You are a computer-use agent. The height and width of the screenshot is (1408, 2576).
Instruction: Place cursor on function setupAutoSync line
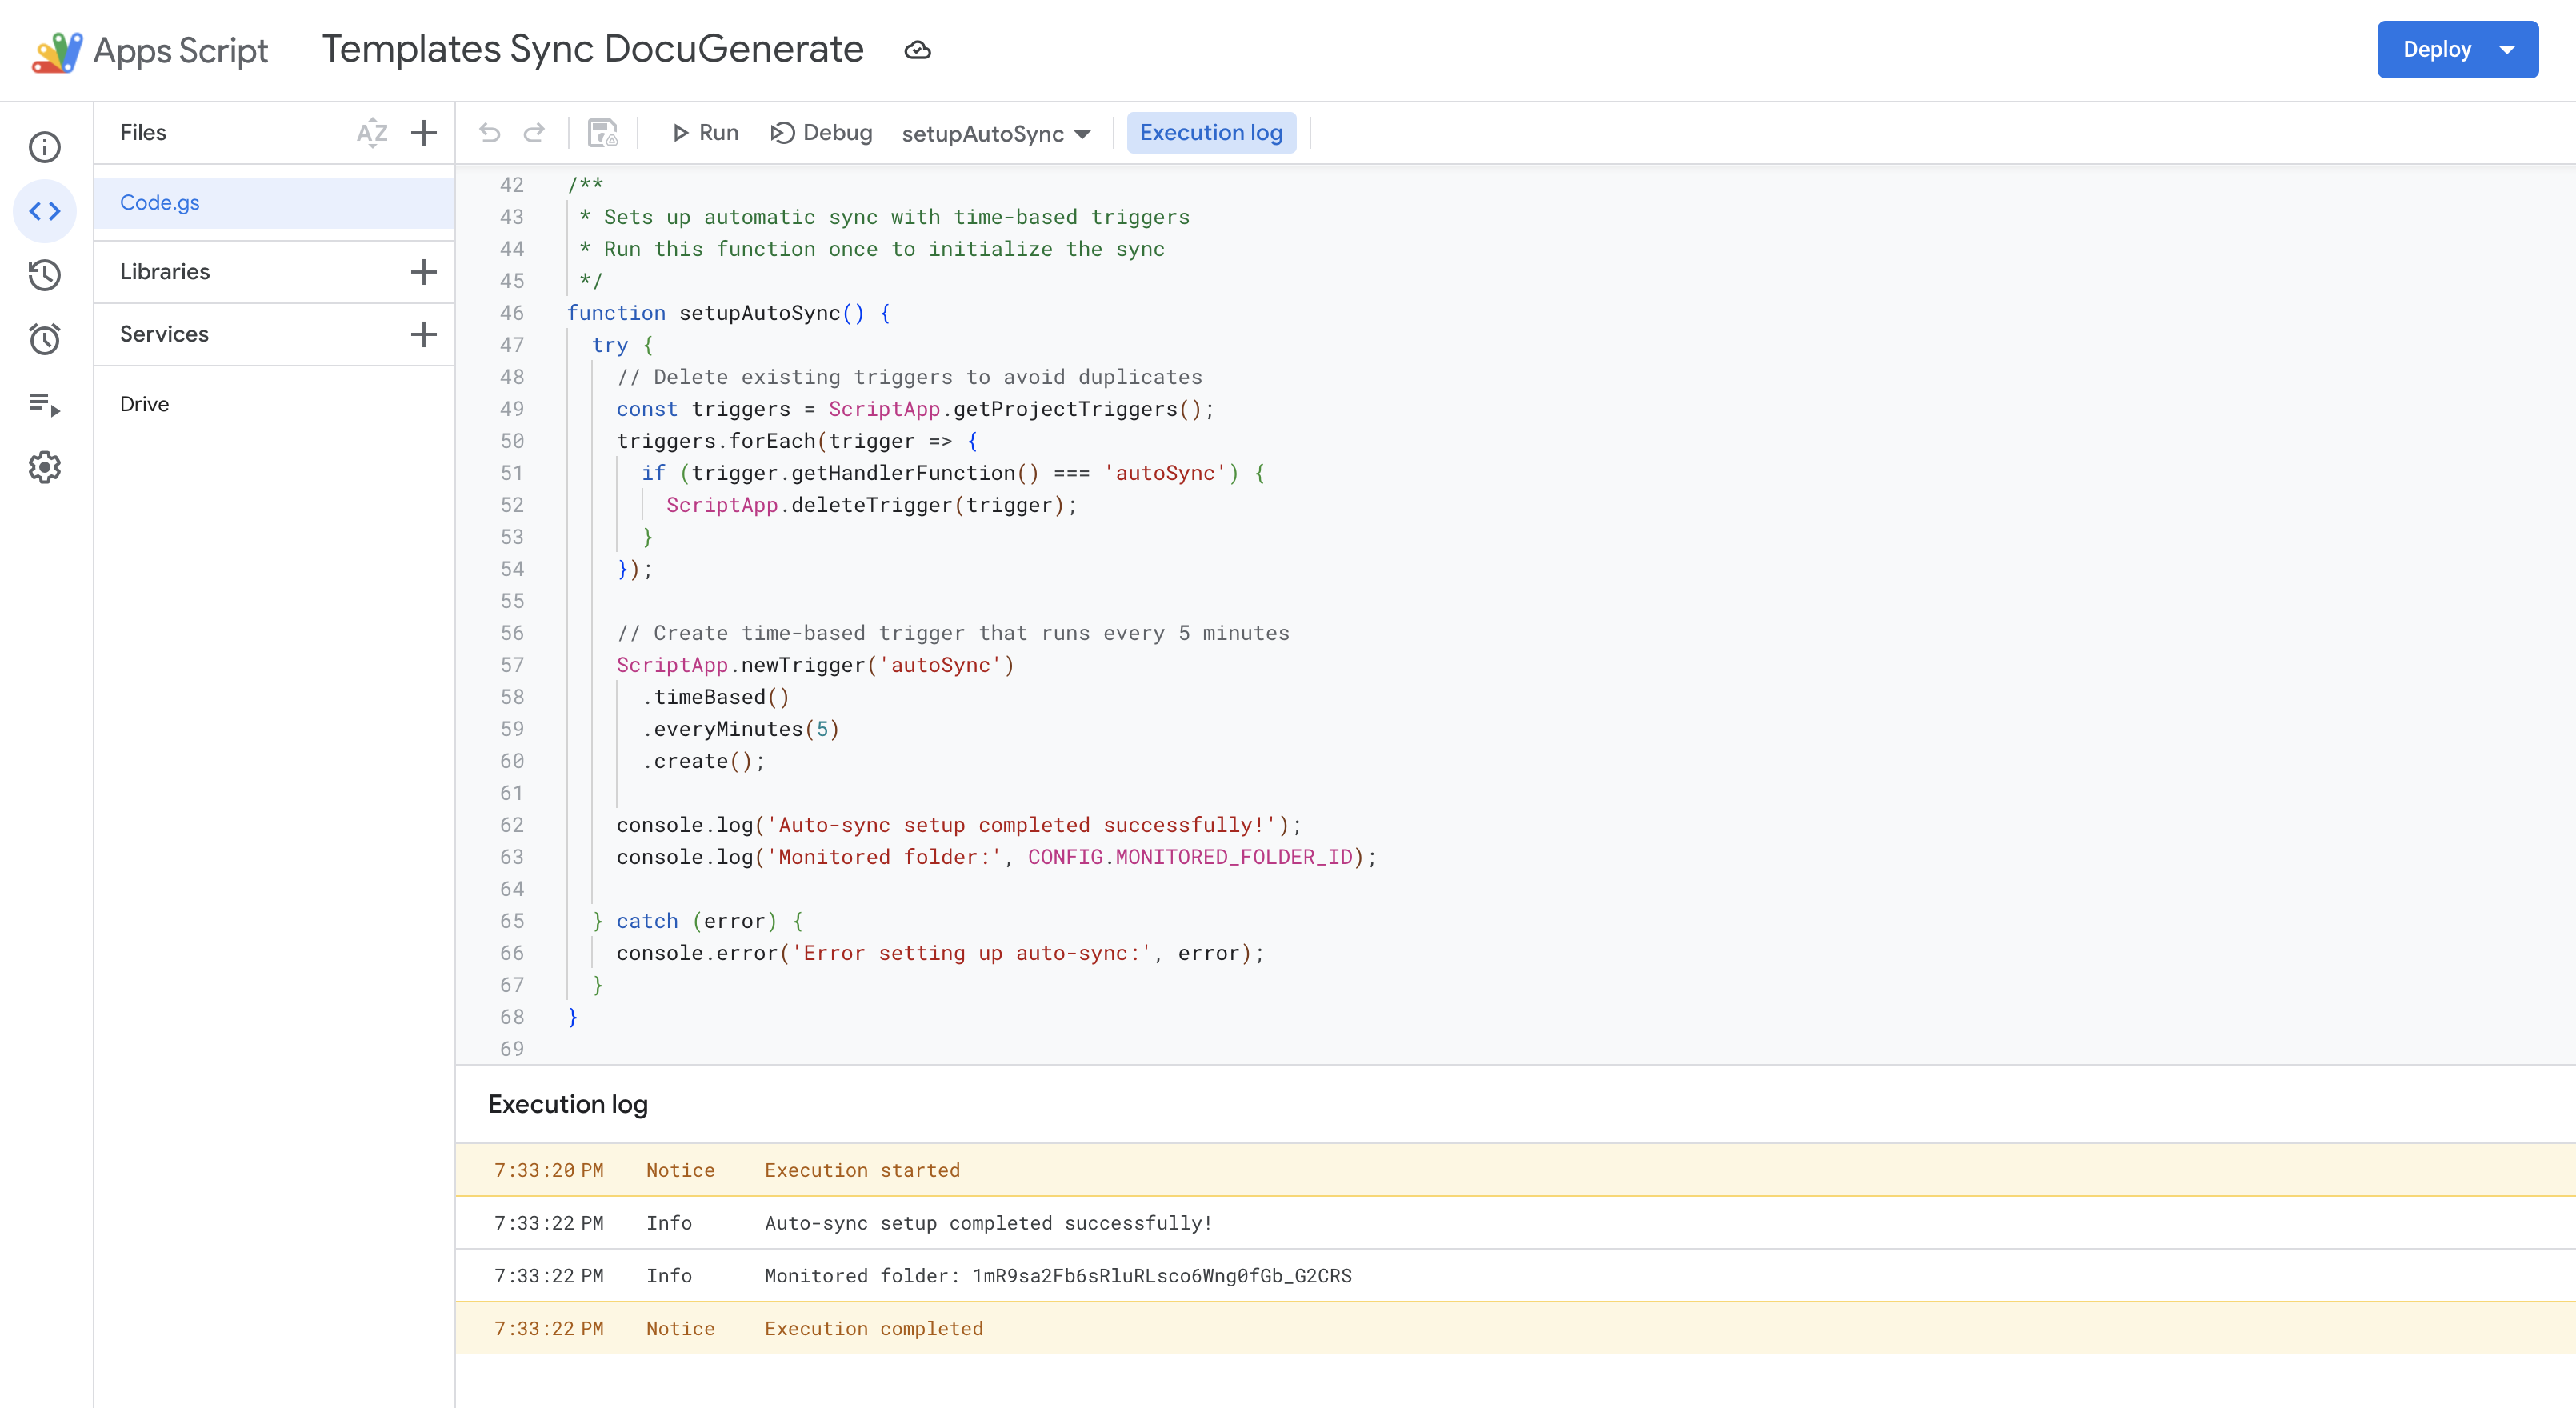tap(728, 313)
